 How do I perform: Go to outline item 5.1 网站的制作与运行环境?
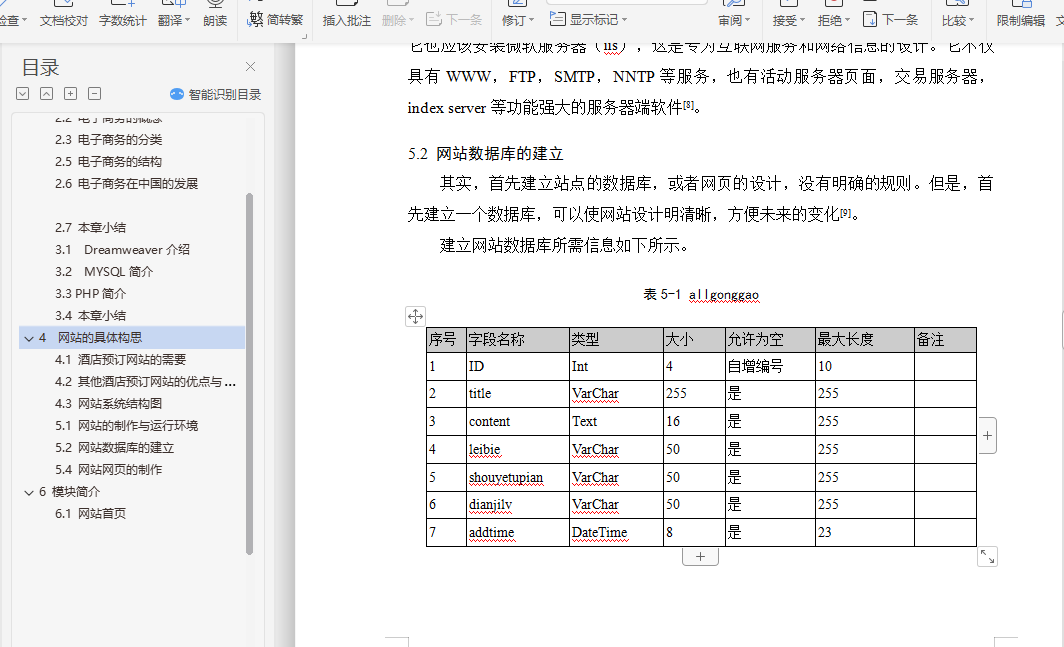(126, 426)
